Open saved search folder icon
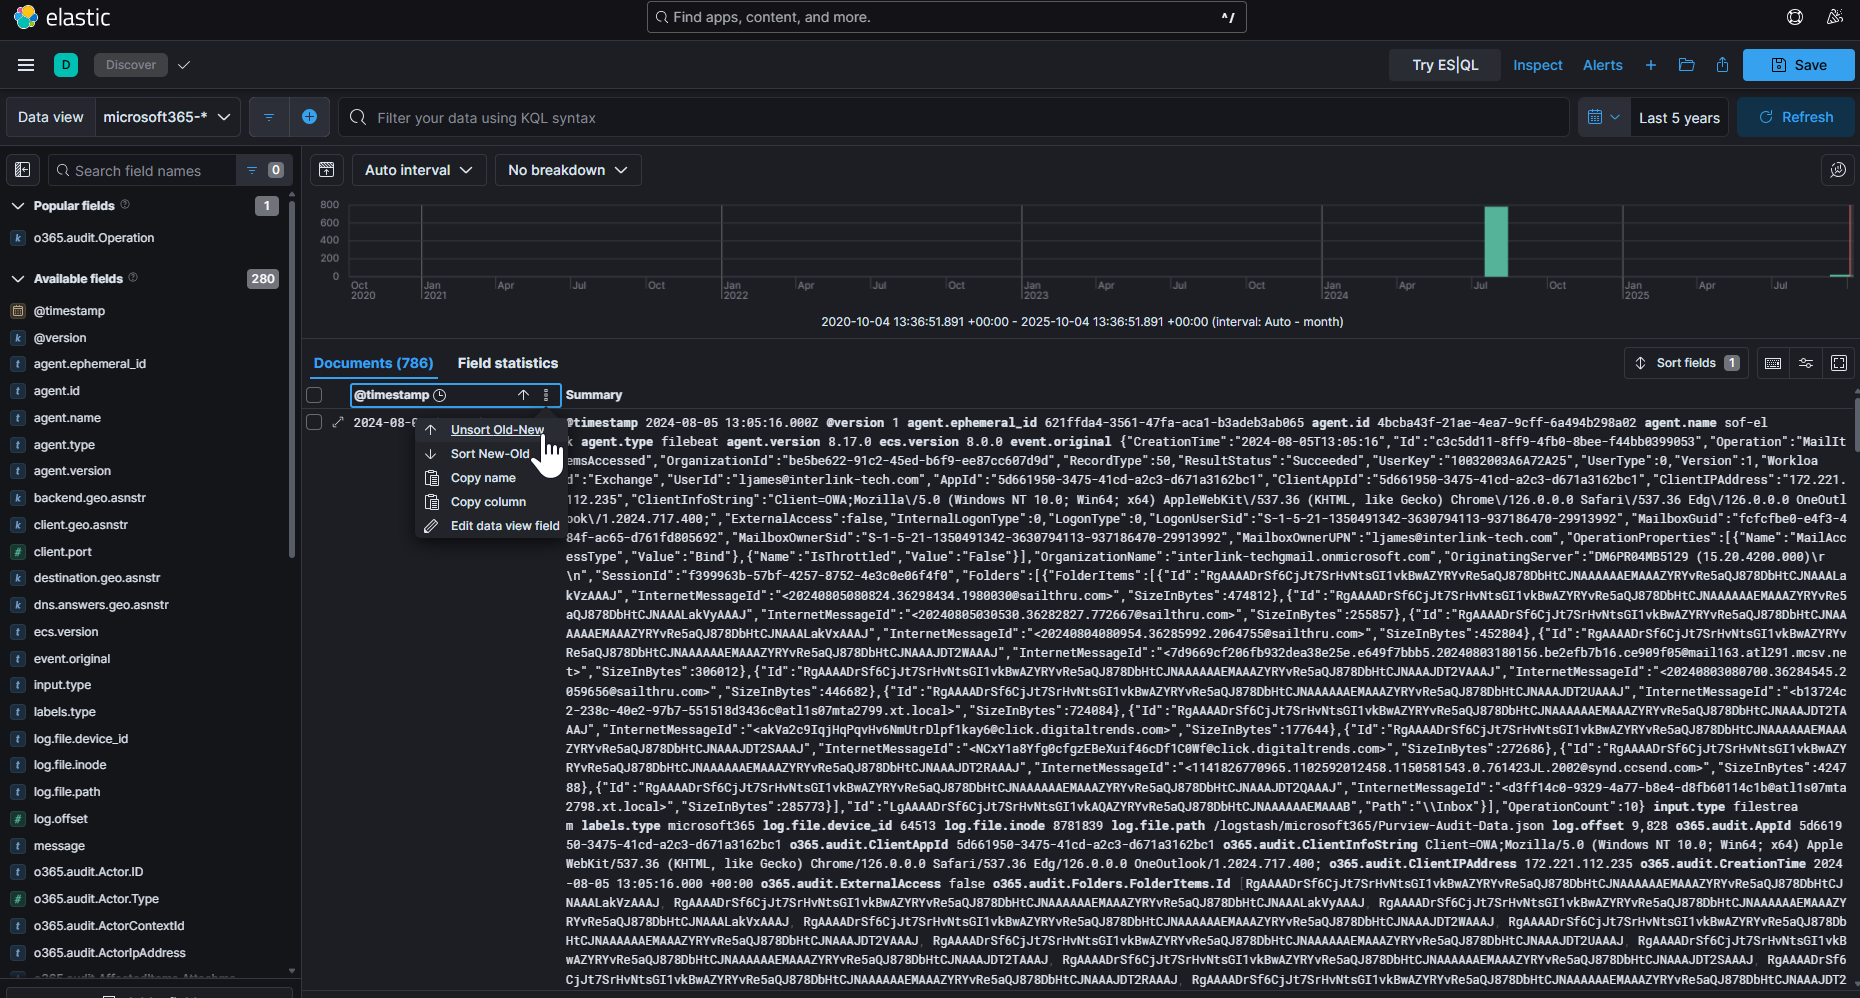The width and height of the screenshot is (1860, 998). pos(1686,65)
